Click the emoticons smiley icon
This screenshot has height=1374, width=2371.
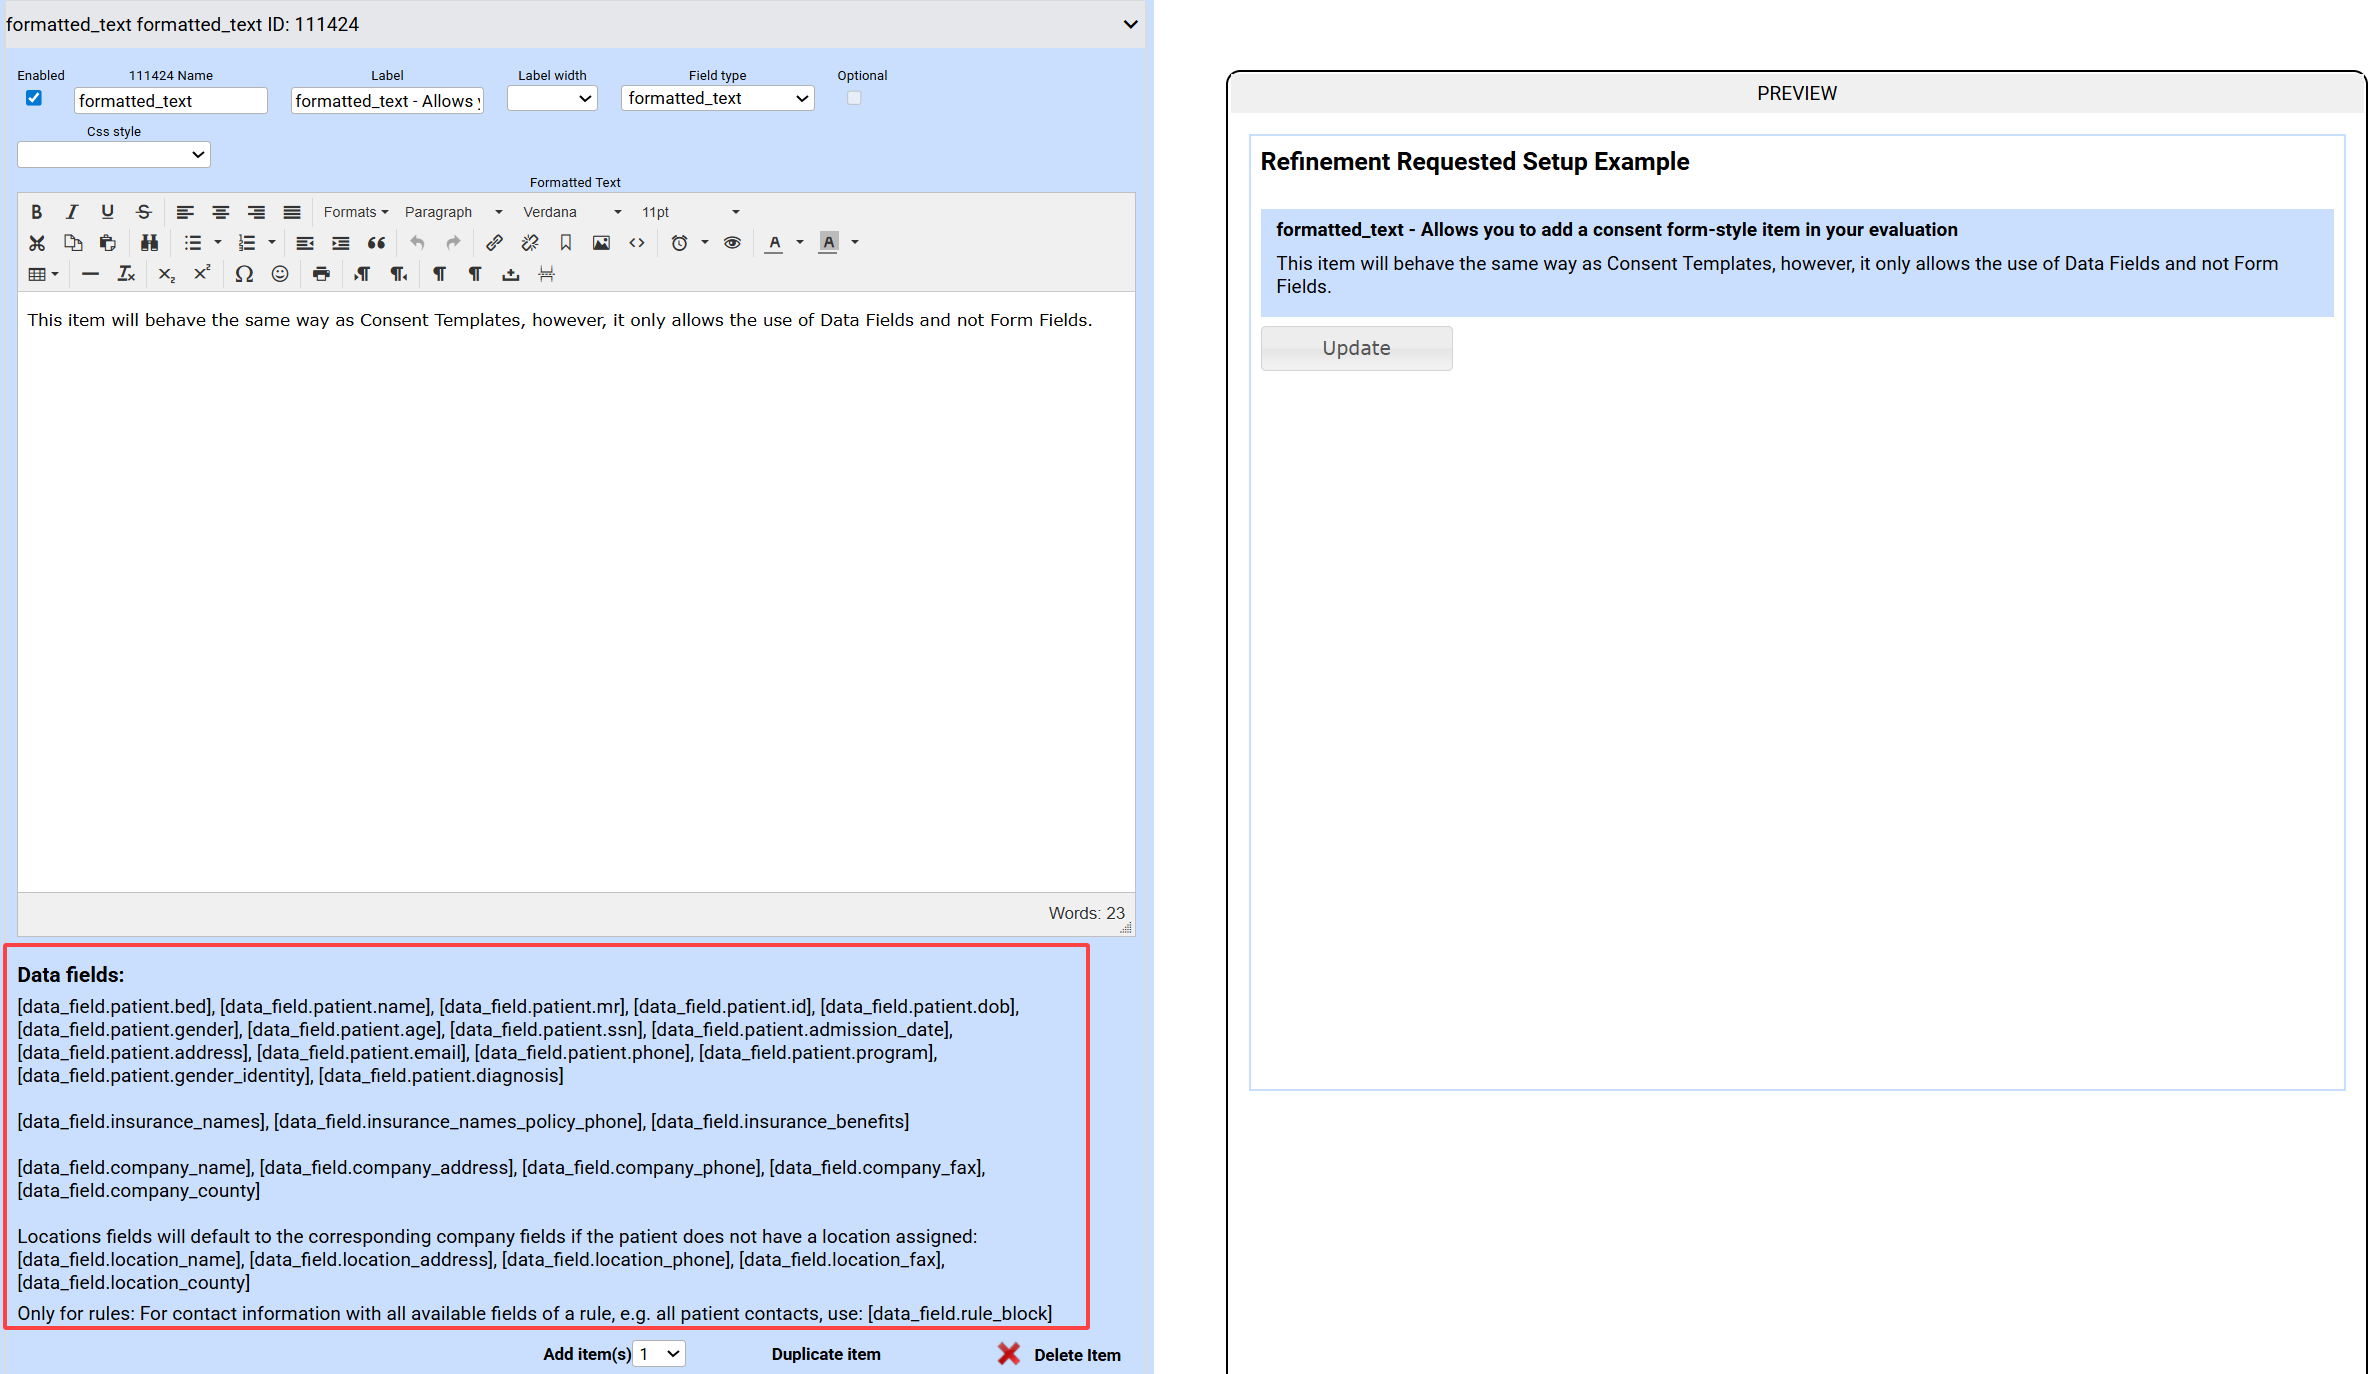point(280,274)
